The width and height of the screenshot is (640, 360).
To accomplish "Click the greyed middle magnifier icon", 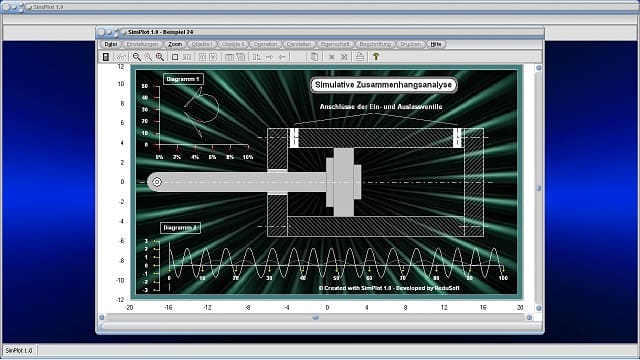I will pyautogui.click(x=148, y=57).
